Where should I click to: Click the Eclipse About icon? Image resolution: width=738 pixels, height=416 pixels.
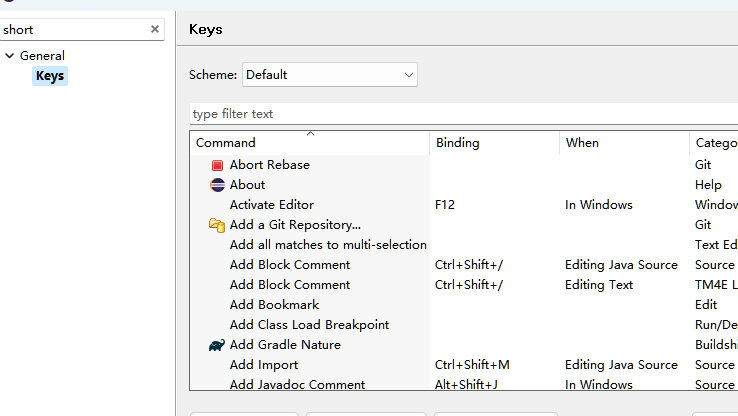click(x=217, y=185)
